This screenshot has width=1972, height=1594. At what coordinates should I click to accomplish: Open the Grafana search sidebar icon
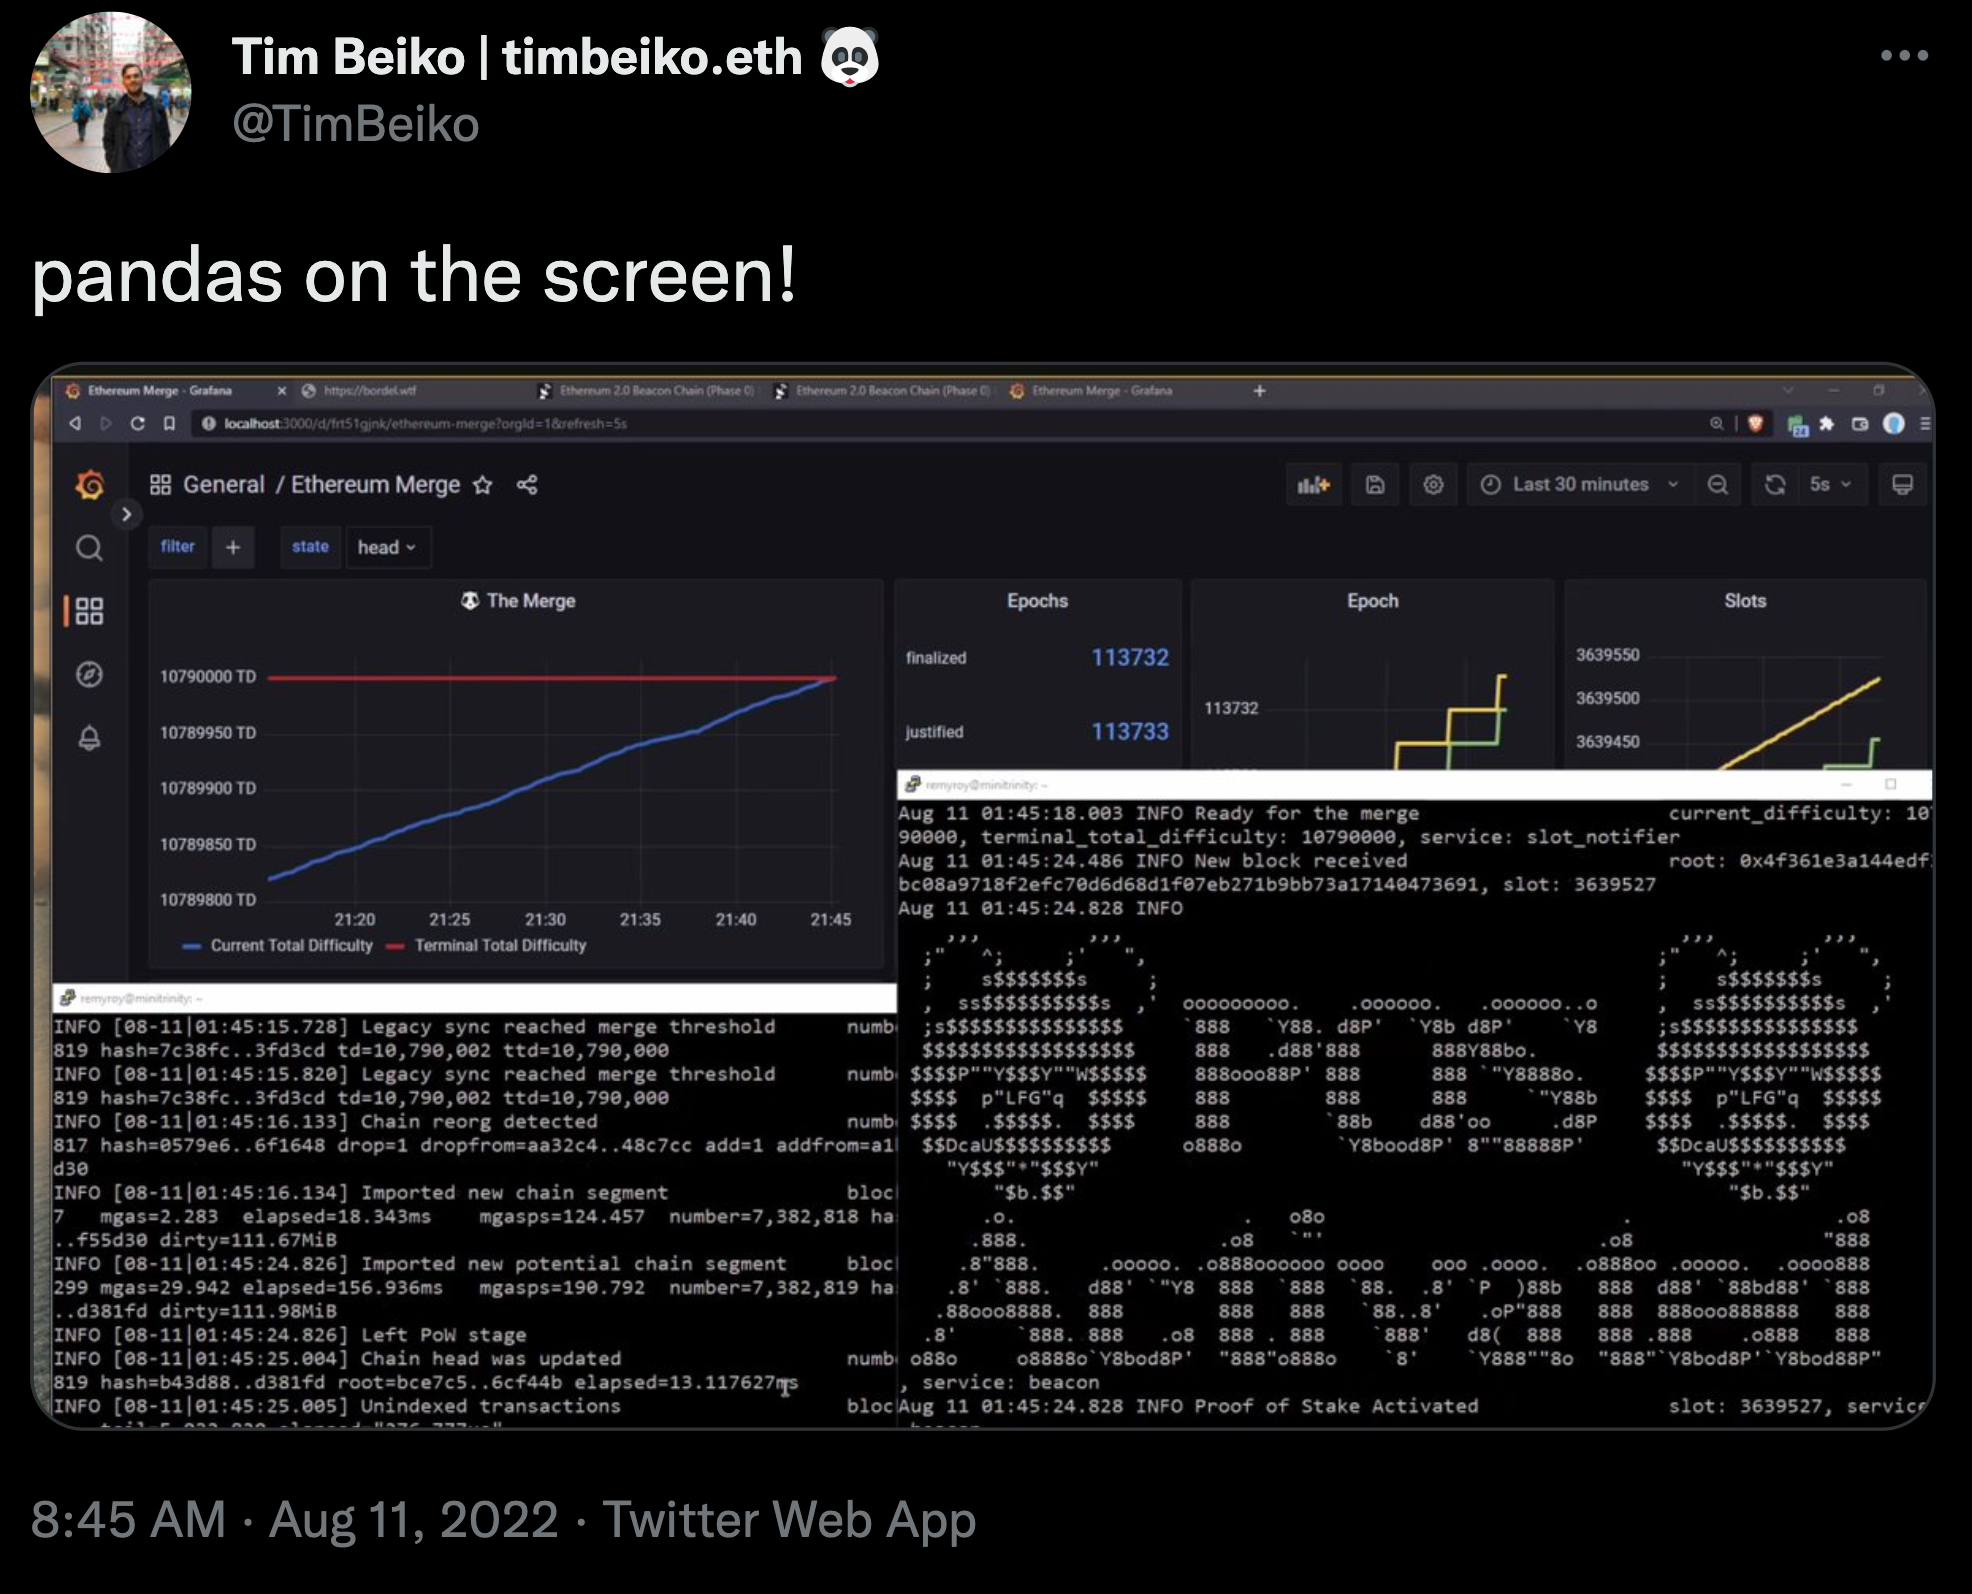89,548
